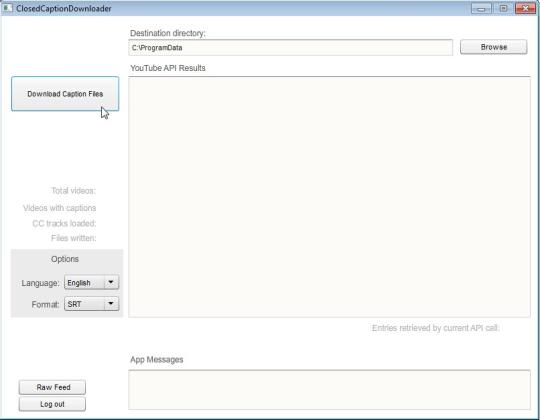Click 'Entries retrieved by current API call' text
Viewport: 540px width, 420px height.
click(436, 328)
